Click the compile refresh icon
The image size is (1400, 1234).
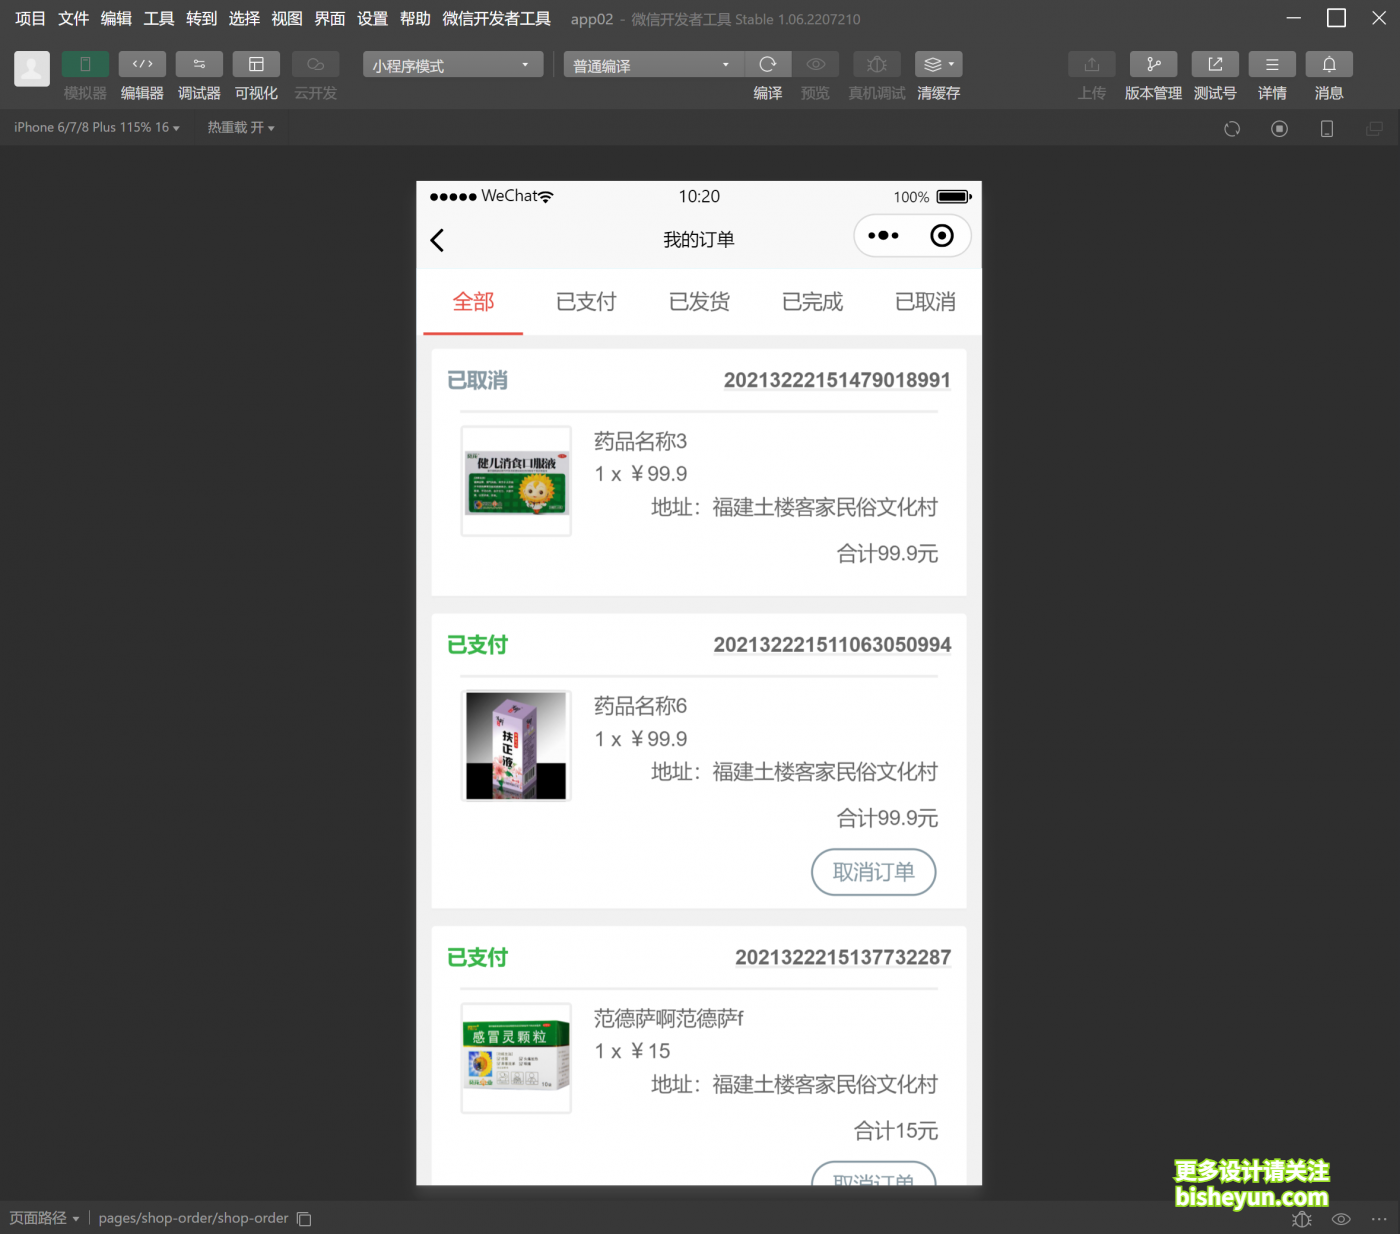(x=768, y=64)
